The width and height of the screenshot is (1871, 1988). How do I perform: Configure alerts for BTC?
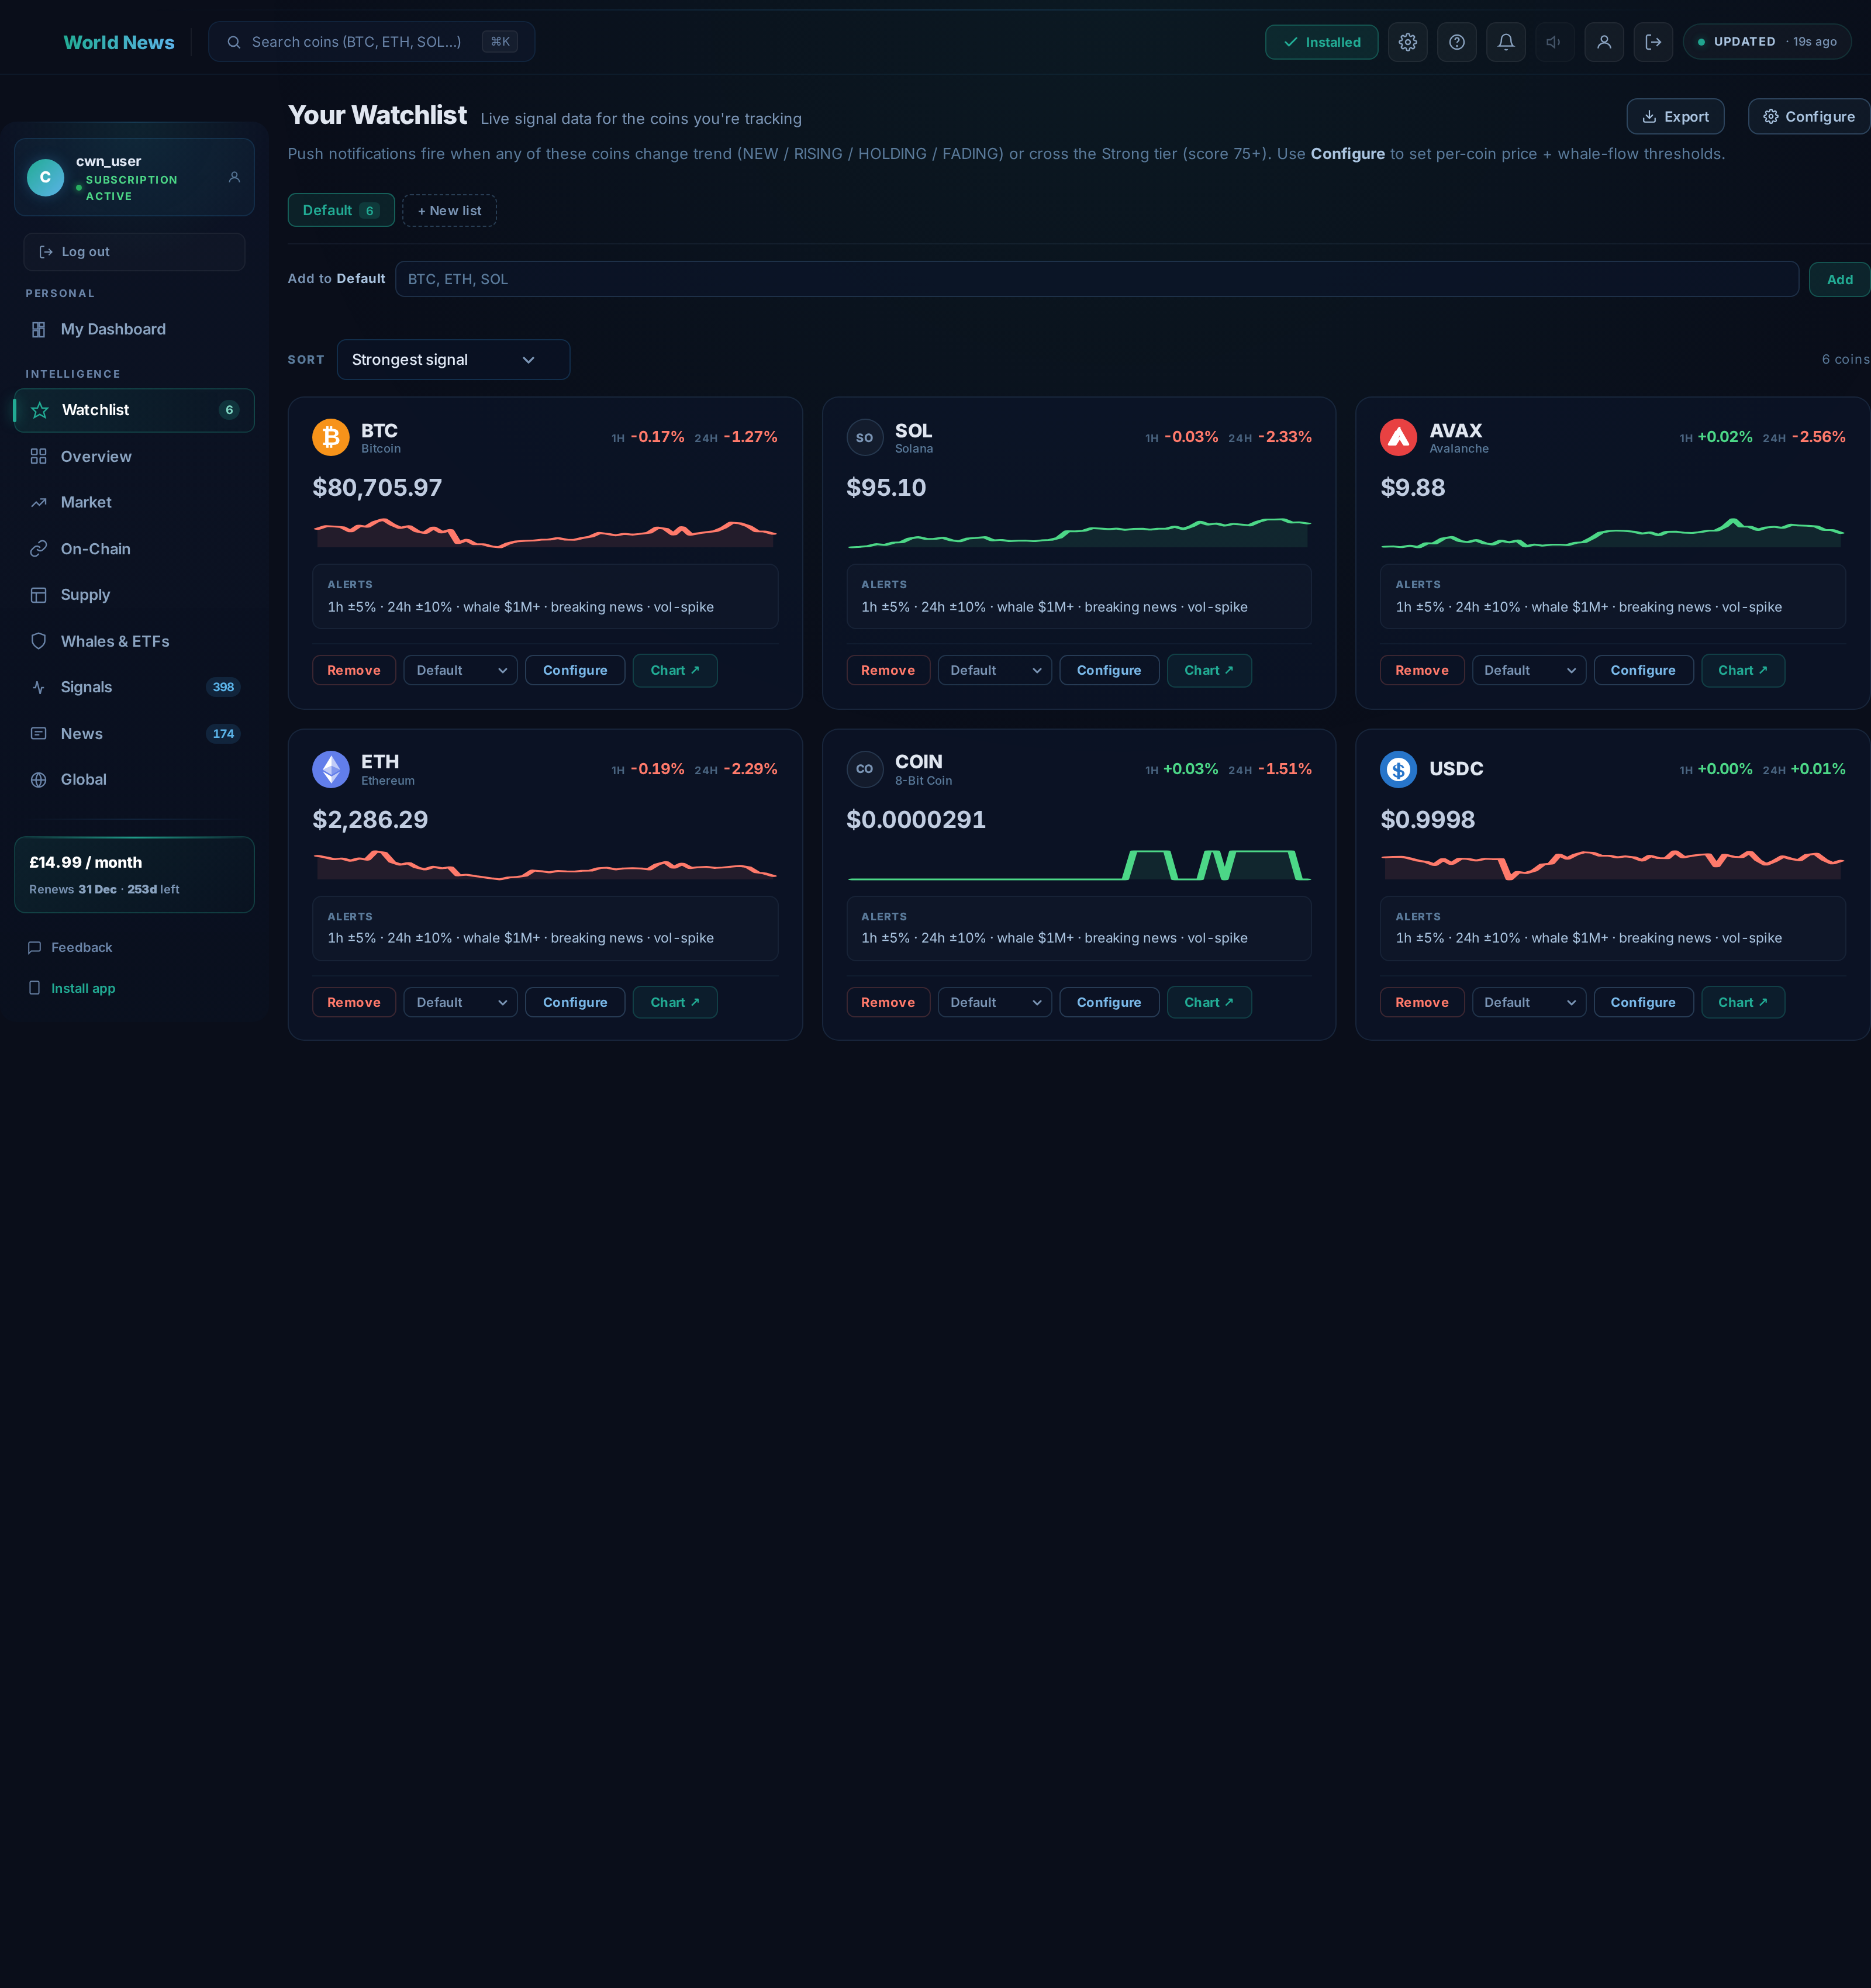pos(575,671)
